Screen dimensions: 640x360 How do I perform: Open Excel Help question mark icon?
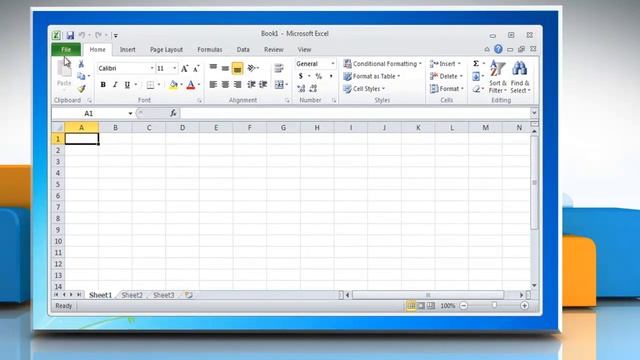[x=498, y=49]
